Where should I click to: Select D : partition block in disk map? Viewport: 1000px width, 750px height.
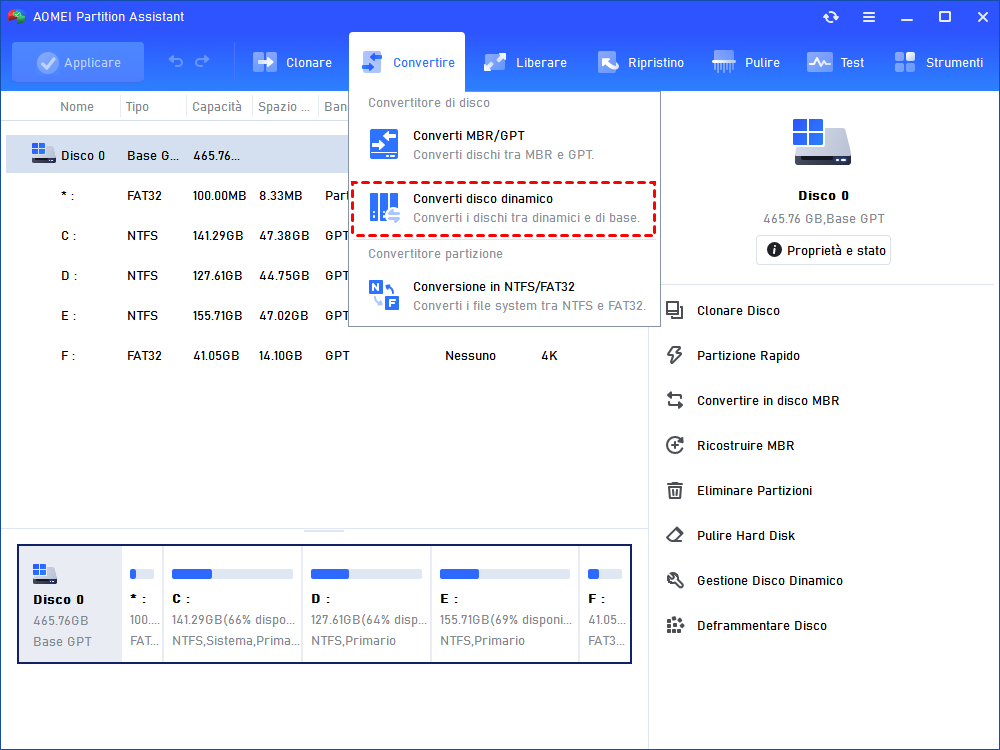click(367, 604)
